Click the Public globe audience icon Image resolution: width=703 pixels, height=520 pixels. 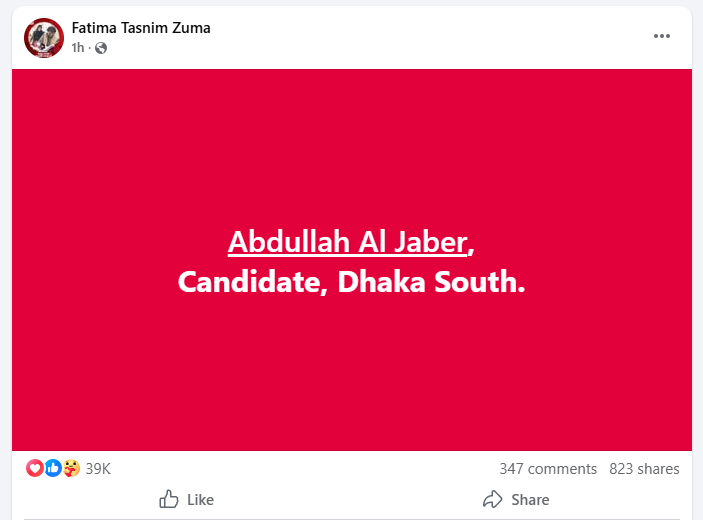[100, 47]
